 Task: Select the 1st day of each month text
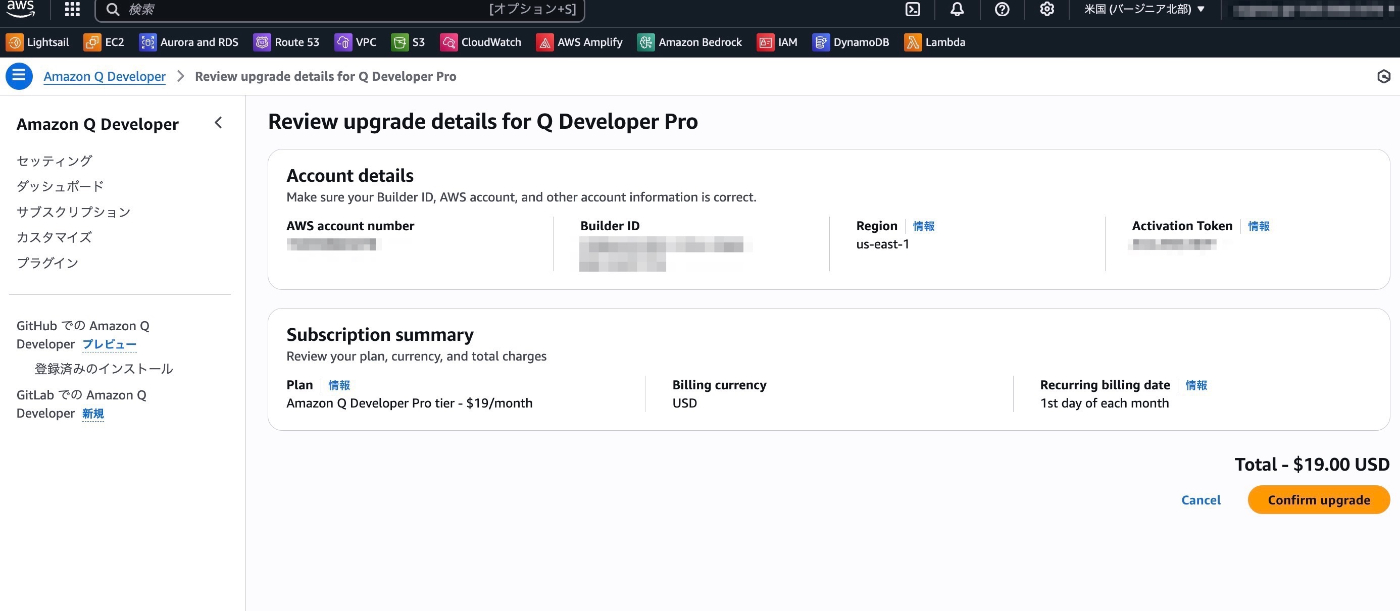pyautogui.click(x=1104, y=403)
